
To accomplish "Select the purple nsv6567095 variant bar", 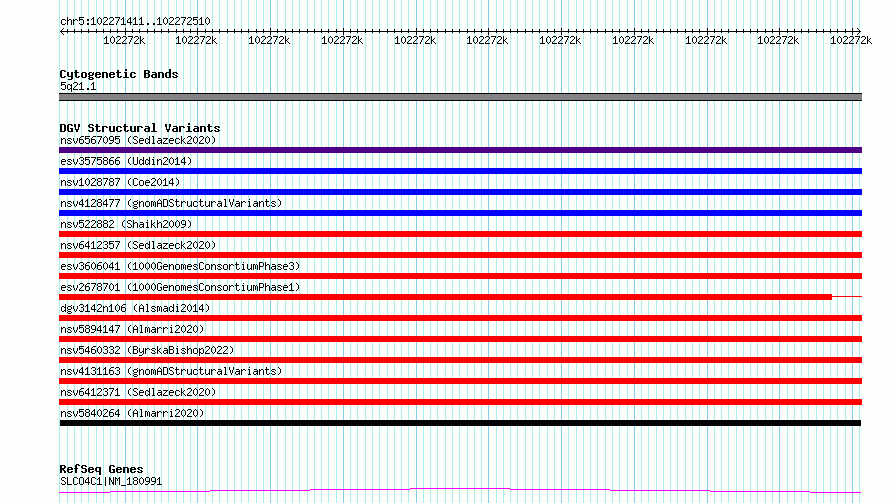I will pyautogui.click(x=460, y=150).
